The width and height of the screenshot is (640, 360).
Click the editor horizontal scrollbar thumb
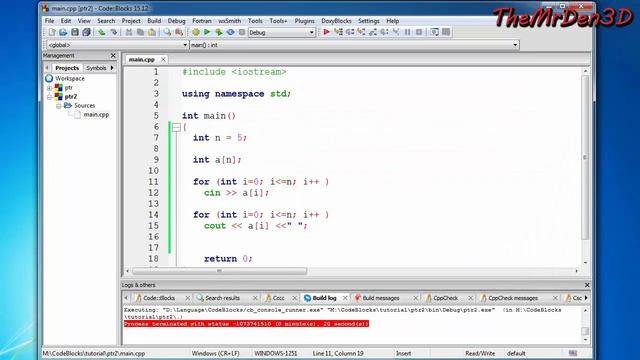pyautogui.click(x=220, y=271)
